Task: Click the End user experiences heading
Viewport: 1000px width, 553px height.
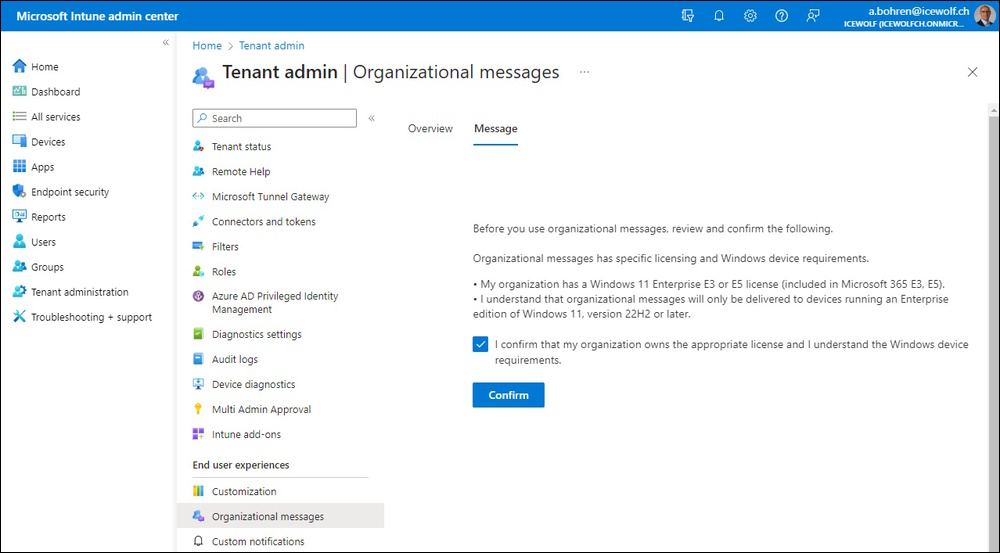Action: (x=241, y=465)
